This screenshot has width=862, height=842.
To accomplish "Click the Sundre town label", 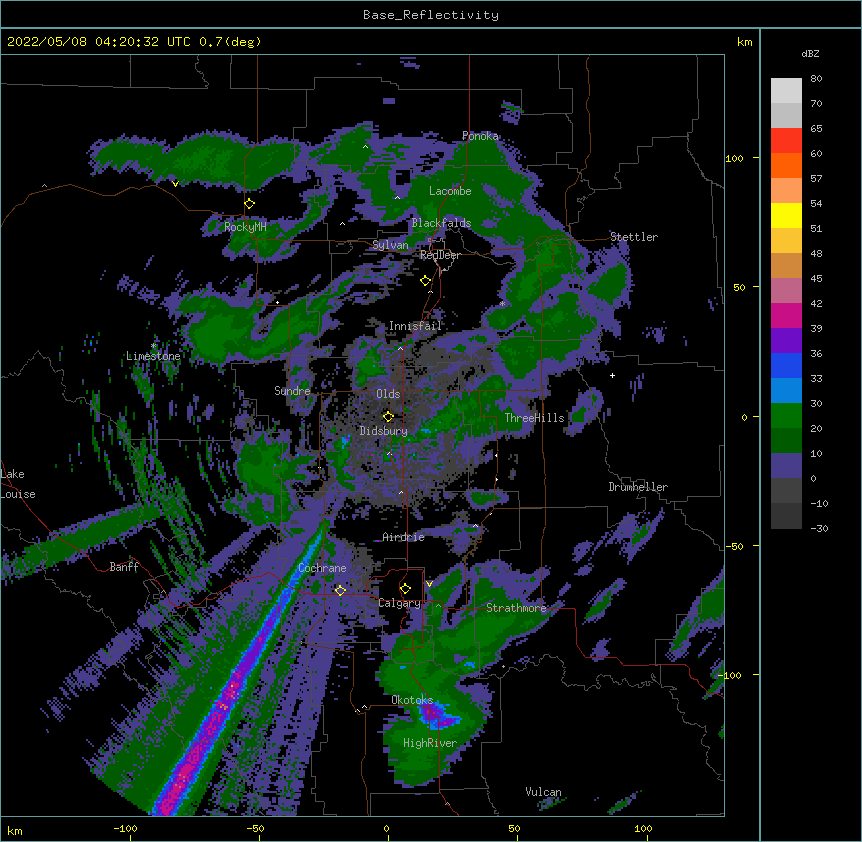I will pos(292,391).
